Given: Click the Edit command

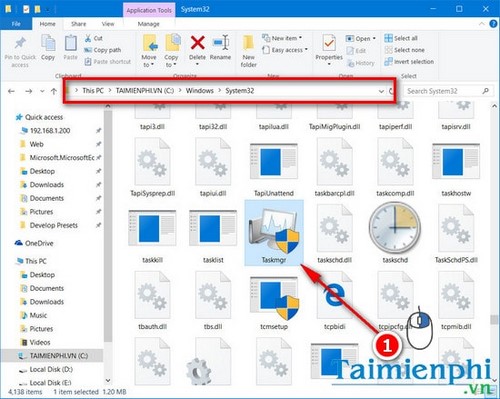Looking at the screenshot, I should (x=356, y=51).
